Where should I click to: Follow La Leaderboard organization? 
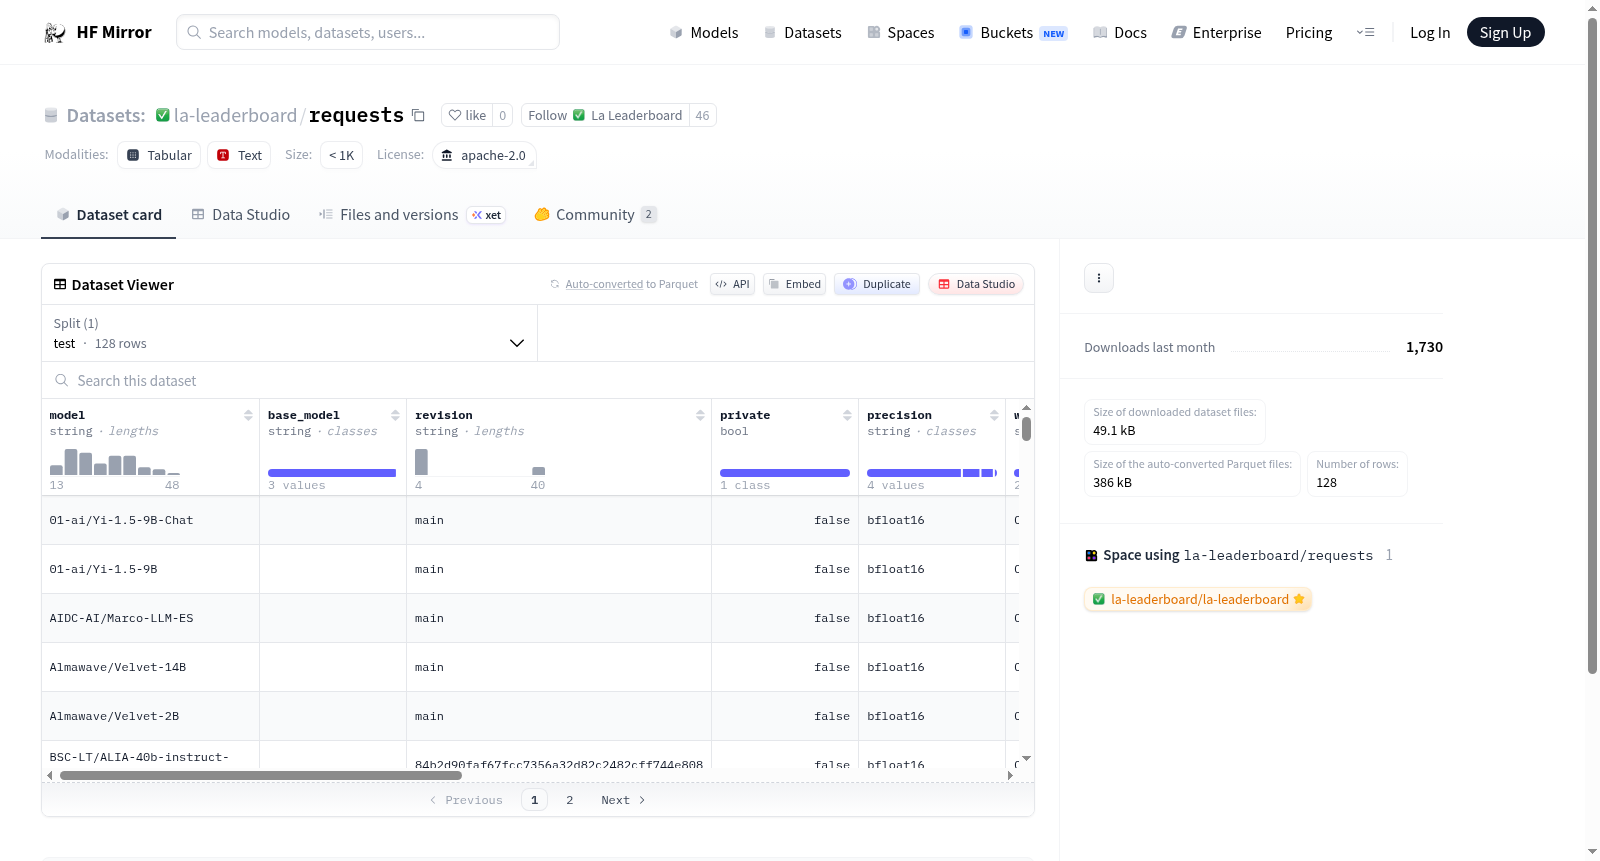605,116
